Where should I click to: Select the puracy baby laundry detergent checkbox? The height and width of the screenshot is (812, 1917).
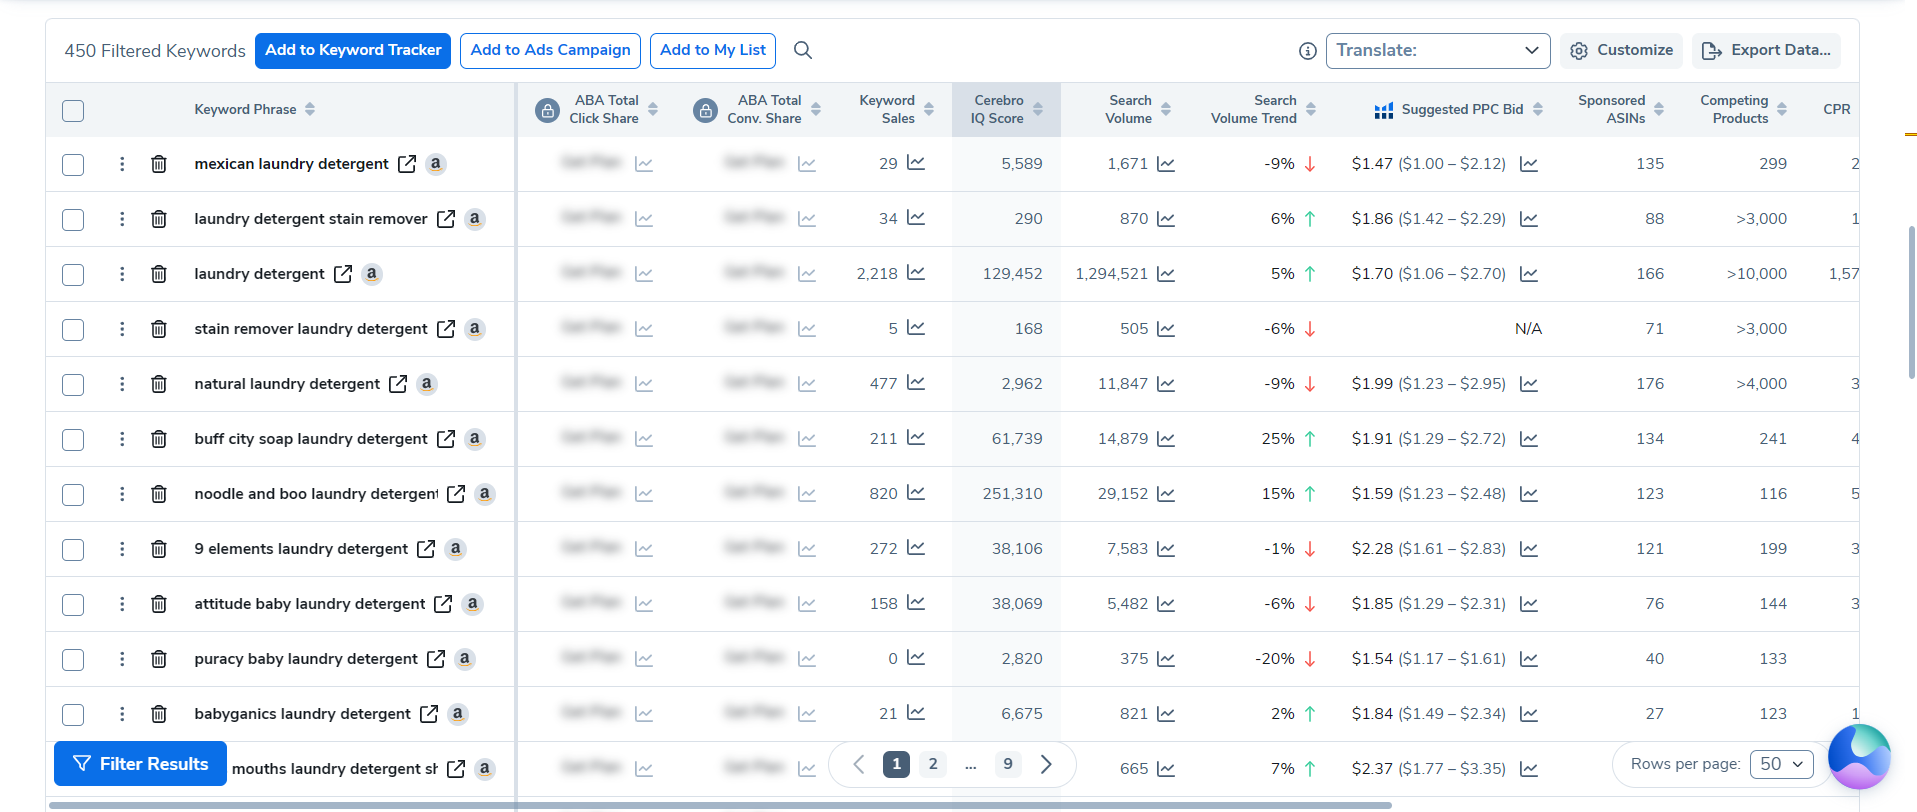coord(73,659)
